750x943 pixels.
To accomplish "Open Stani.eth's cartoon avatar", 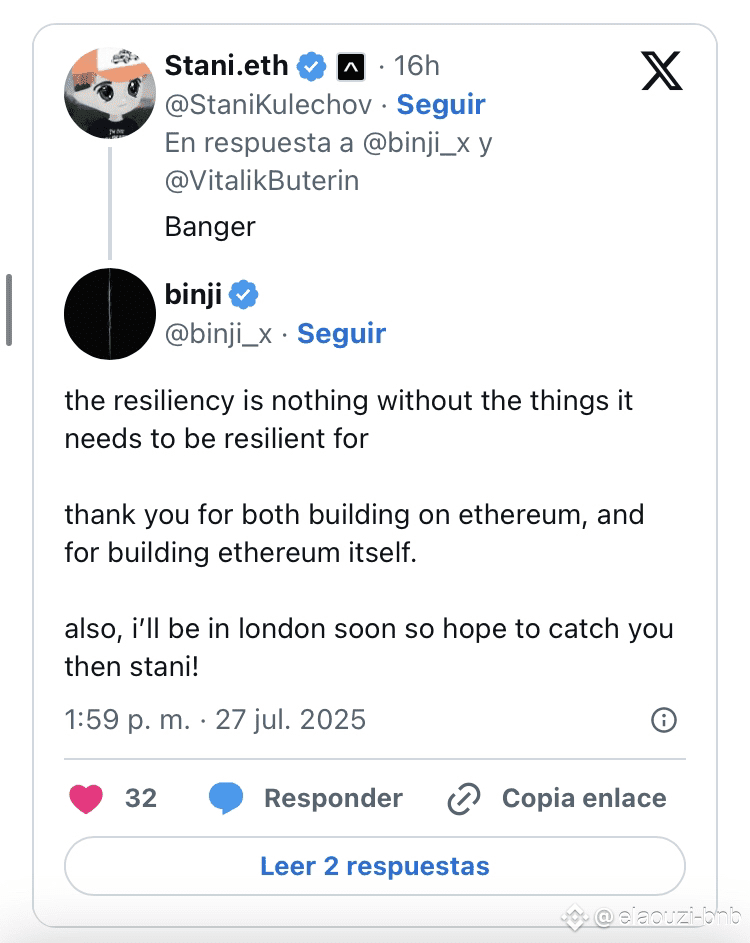I will (110, 93).
